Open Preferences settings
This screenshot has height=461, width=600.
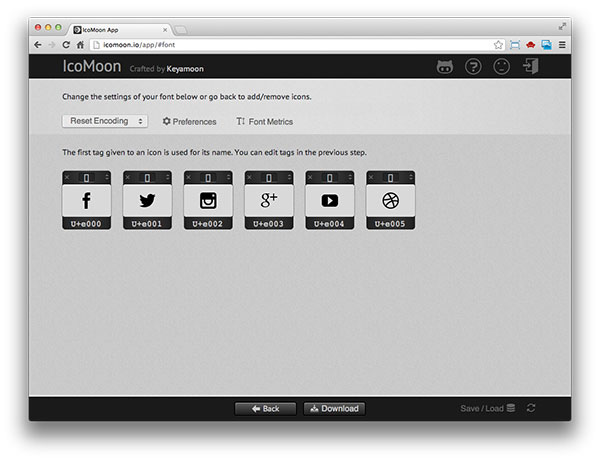pyautogui.click(x=189, y=122)
